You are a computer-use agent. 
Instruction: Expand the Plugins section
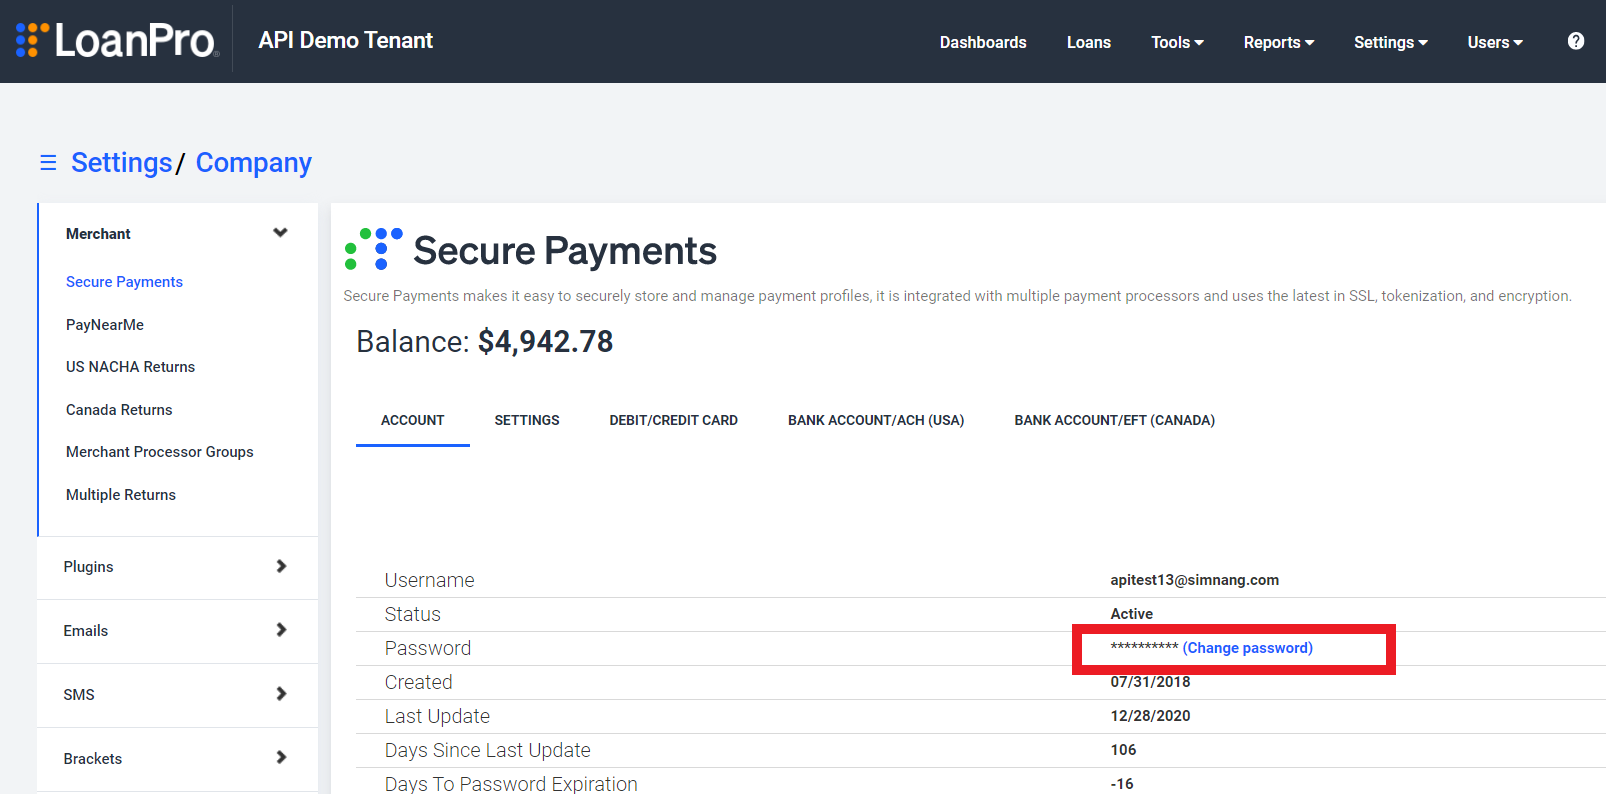click(x=177, y=567)
